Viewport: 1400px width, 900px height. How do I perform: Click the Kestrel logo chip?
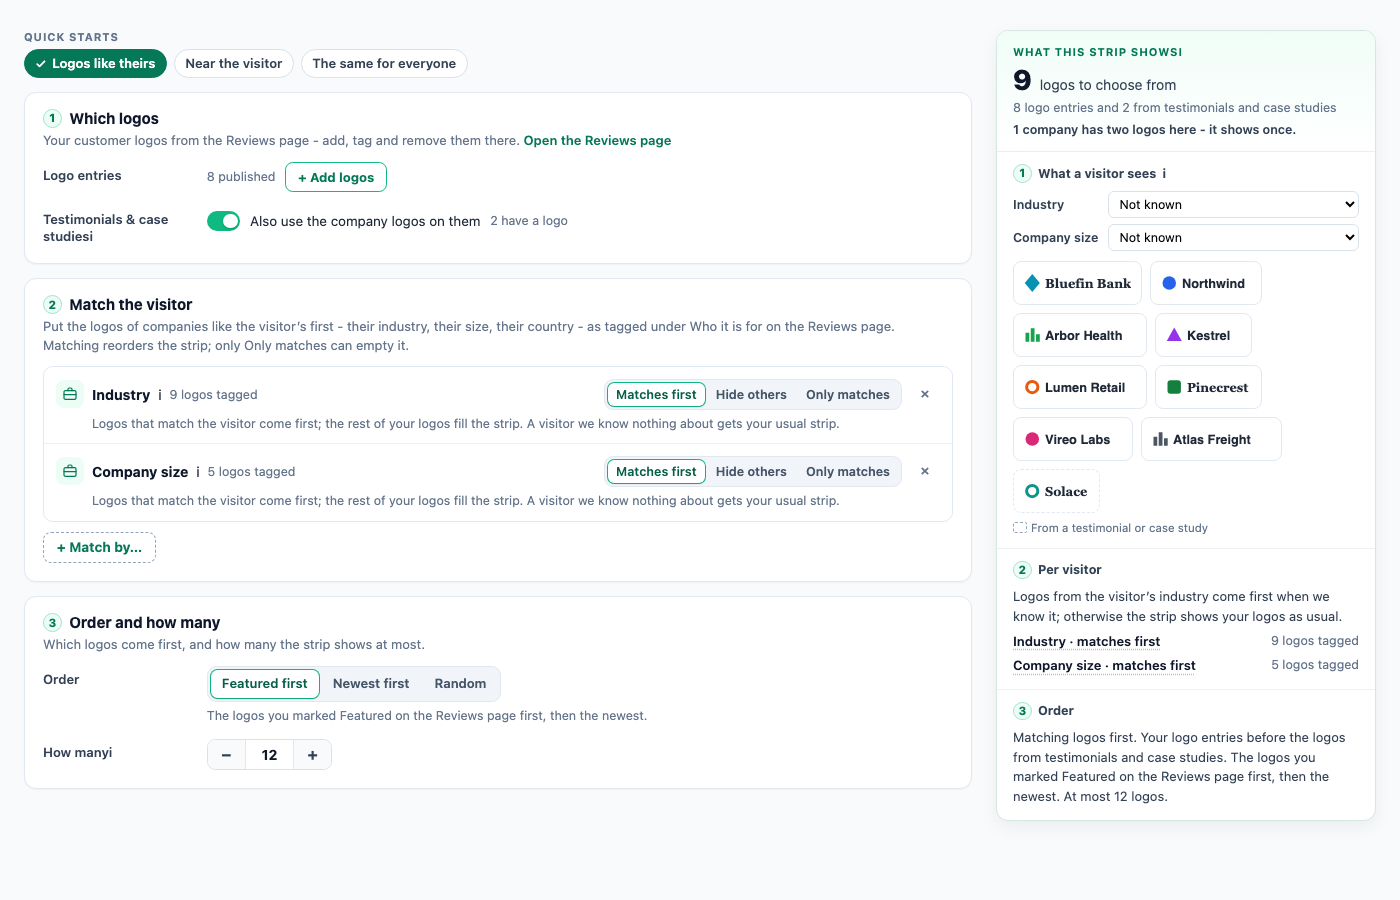(1203, 335)
